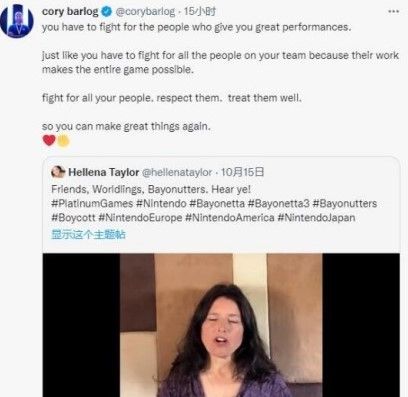The height and width of the screenshot is (397, 408).
Task: Click the #NintendoAmerica hashtag
Action: click(x=230, y=218)
